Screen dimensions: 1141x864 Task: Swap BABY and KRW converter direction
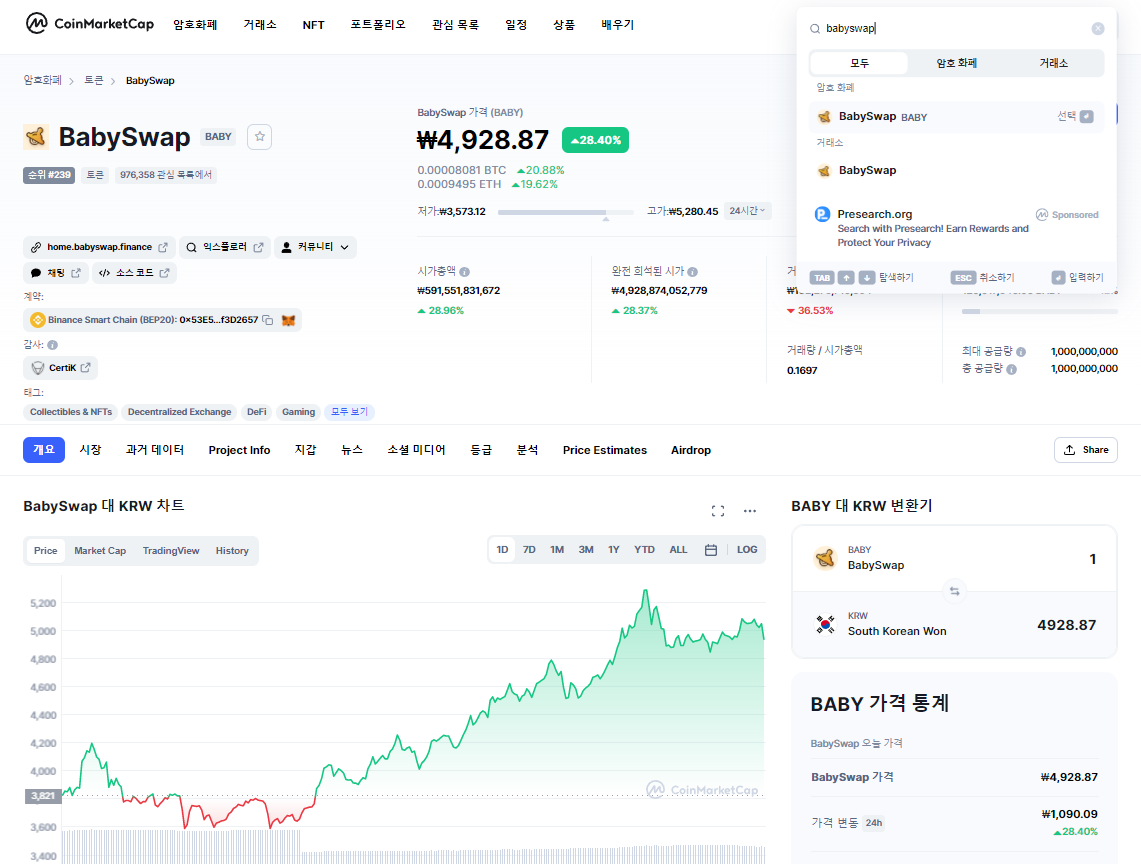point(954,591)
